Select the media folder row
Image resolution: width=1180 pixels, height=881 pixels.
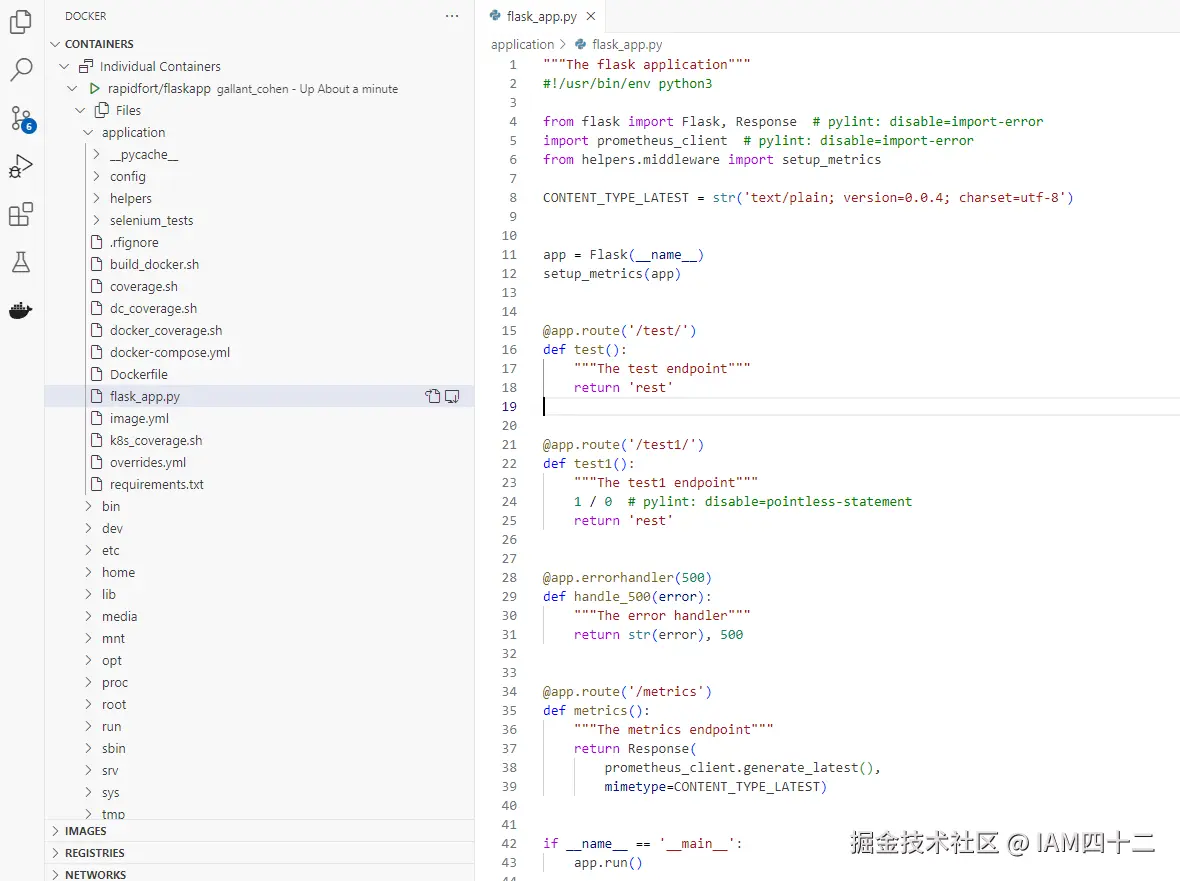[260, 616]
